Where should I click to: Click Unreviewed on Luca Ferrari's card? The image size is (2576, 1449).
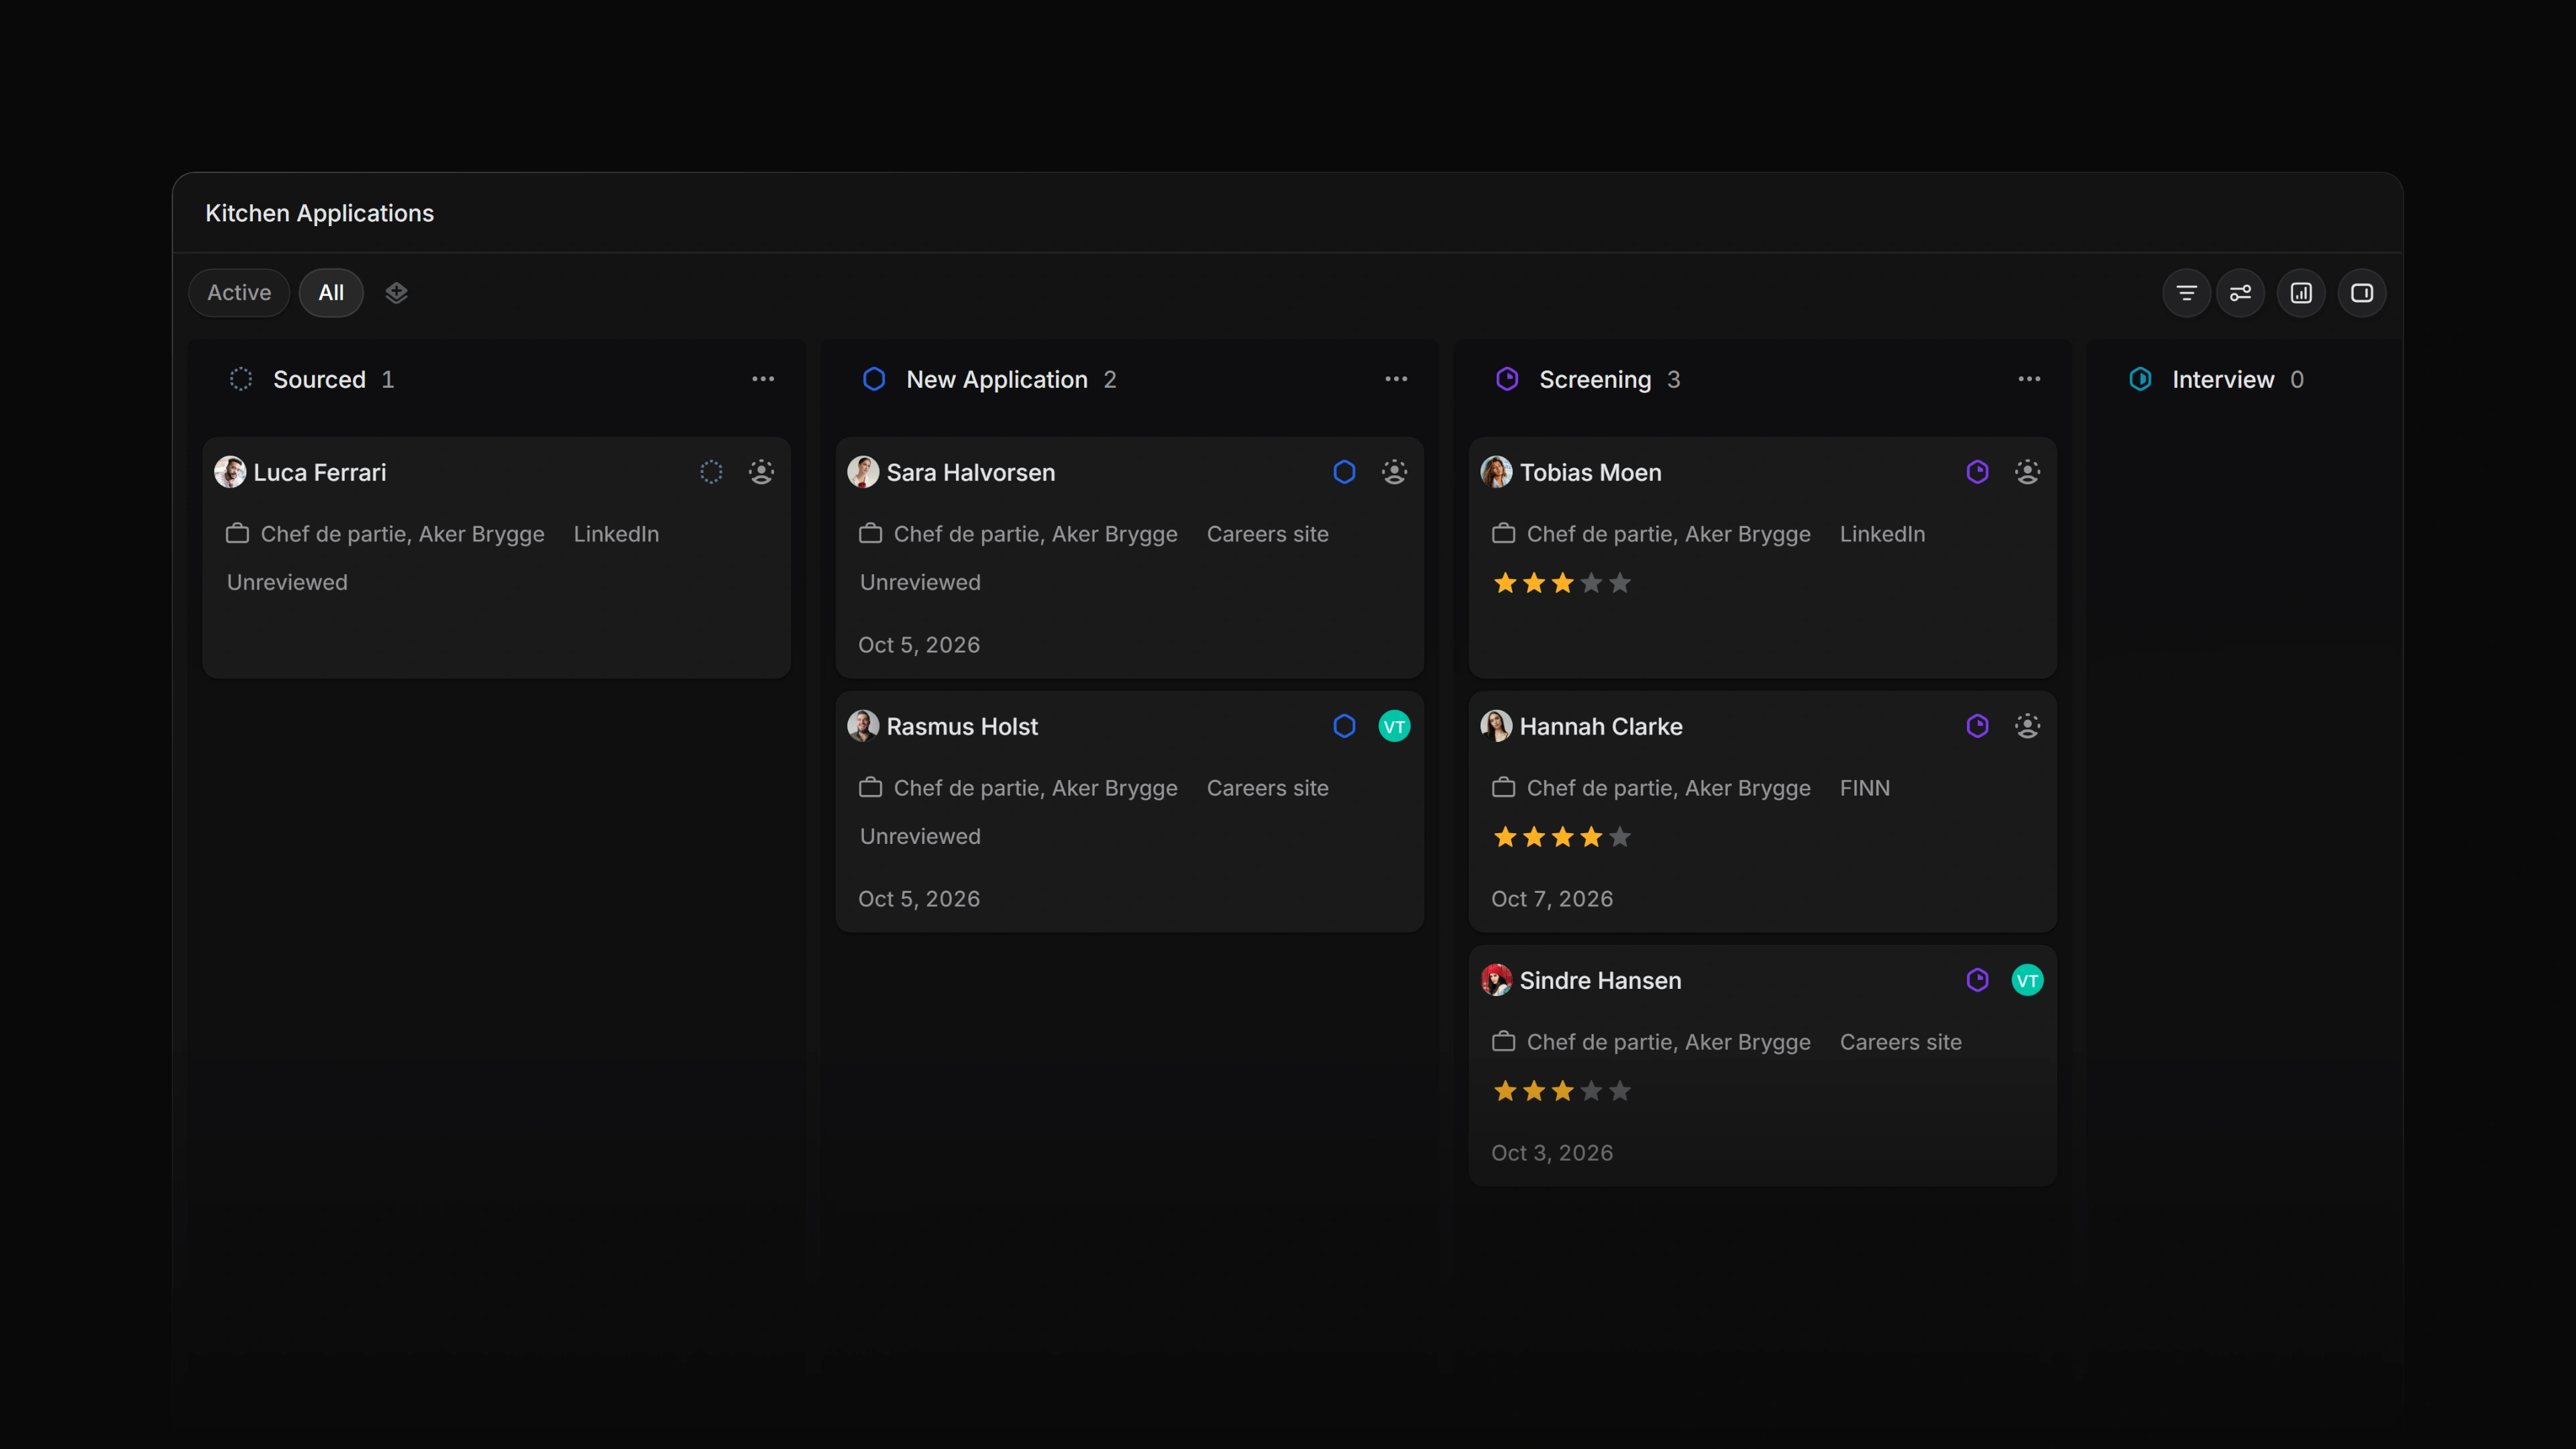pos(287,582)
